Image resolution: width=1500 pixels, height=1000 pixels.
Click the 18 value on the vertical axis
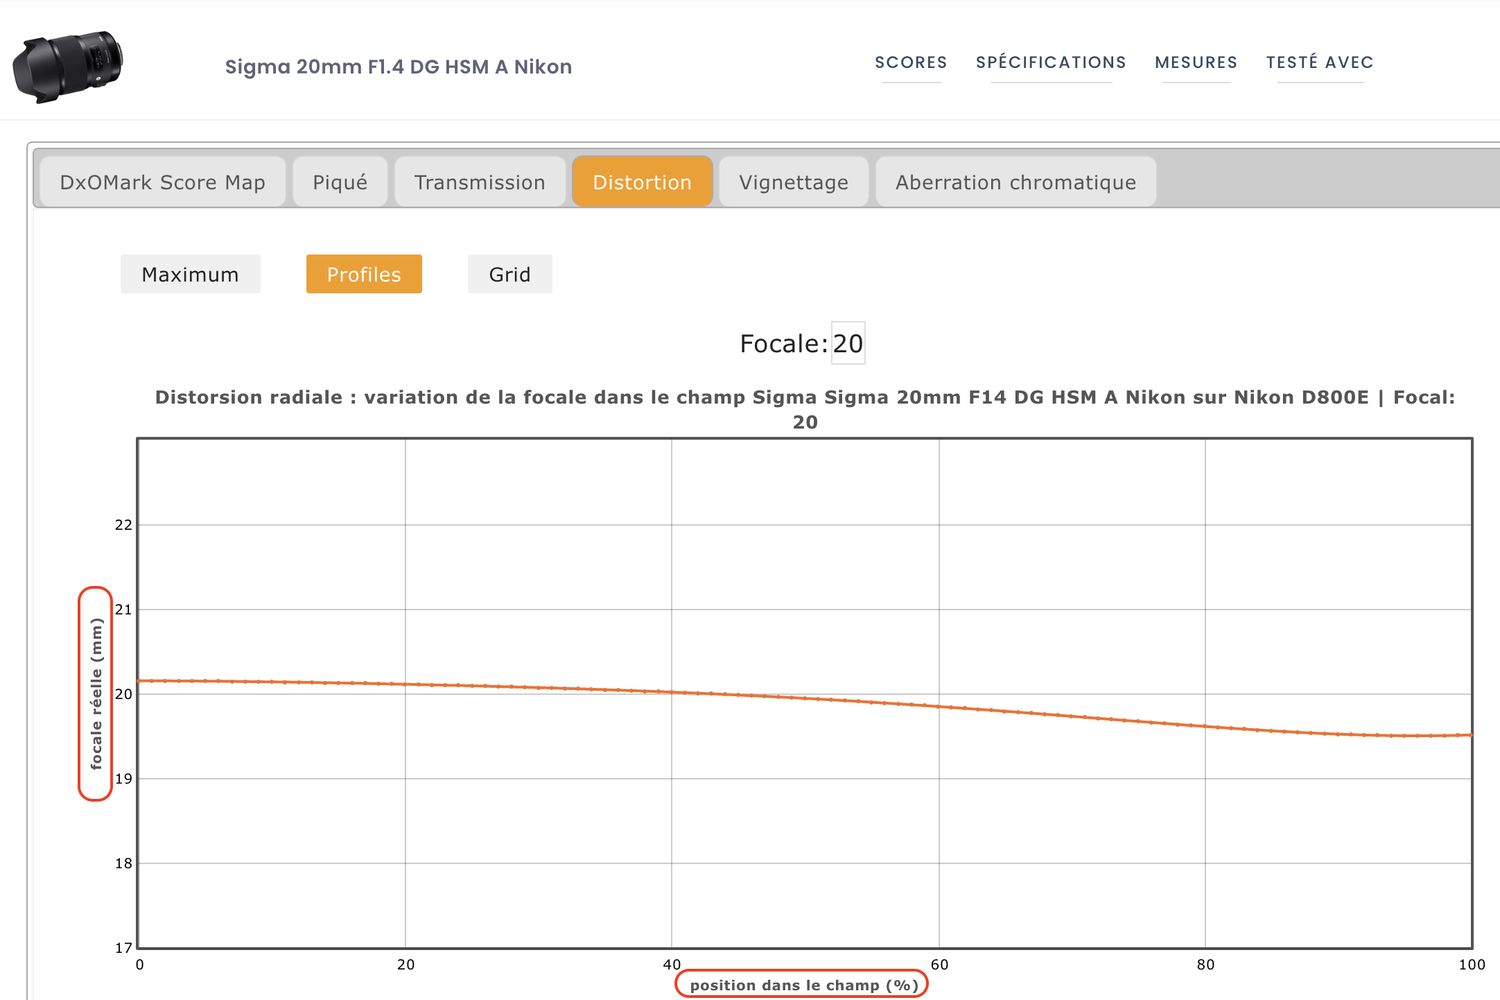point(123,863)
